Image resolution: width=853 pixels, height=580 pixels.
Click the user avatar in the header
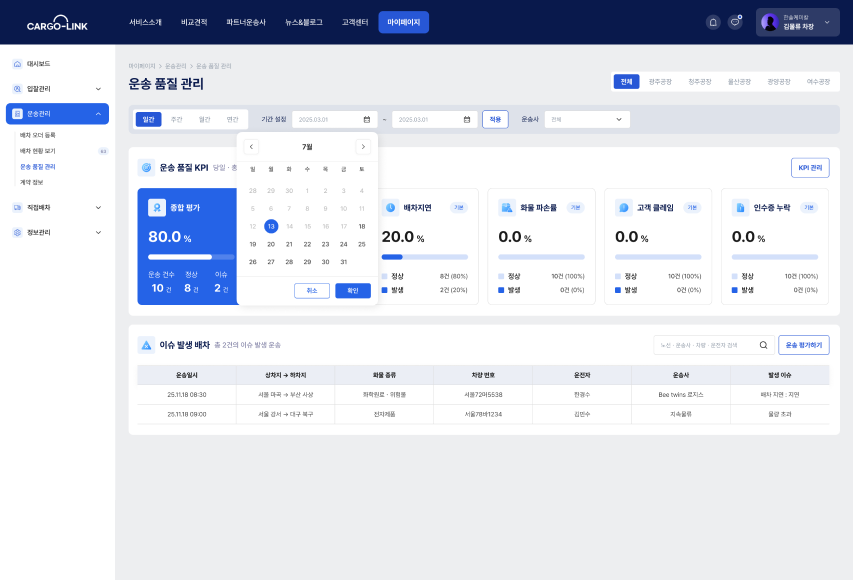770,22
